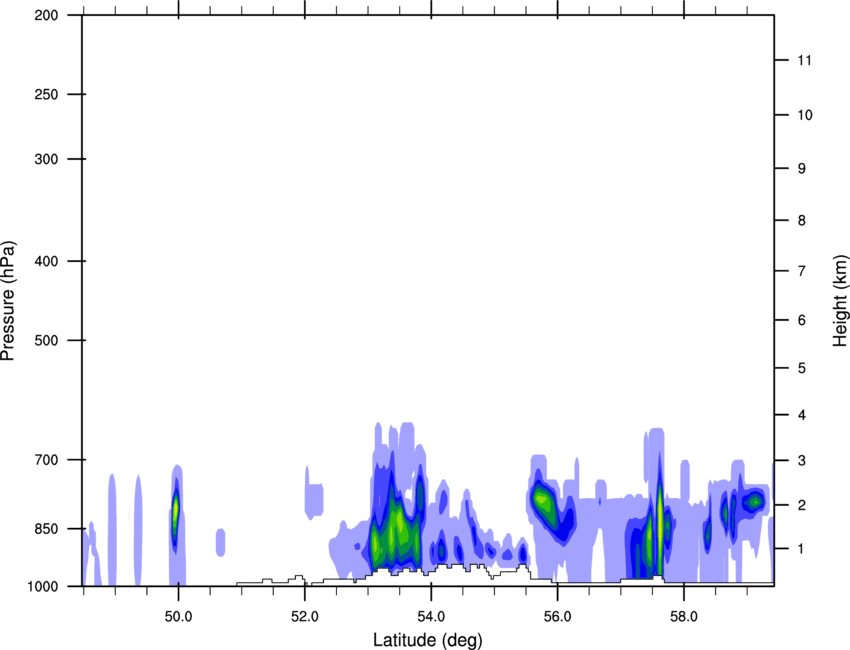Image resolution: width=850 pixels, height=650 pixels.
Task: Click the 'Latitude (deg)' axis title
Action: pos(427,640)
